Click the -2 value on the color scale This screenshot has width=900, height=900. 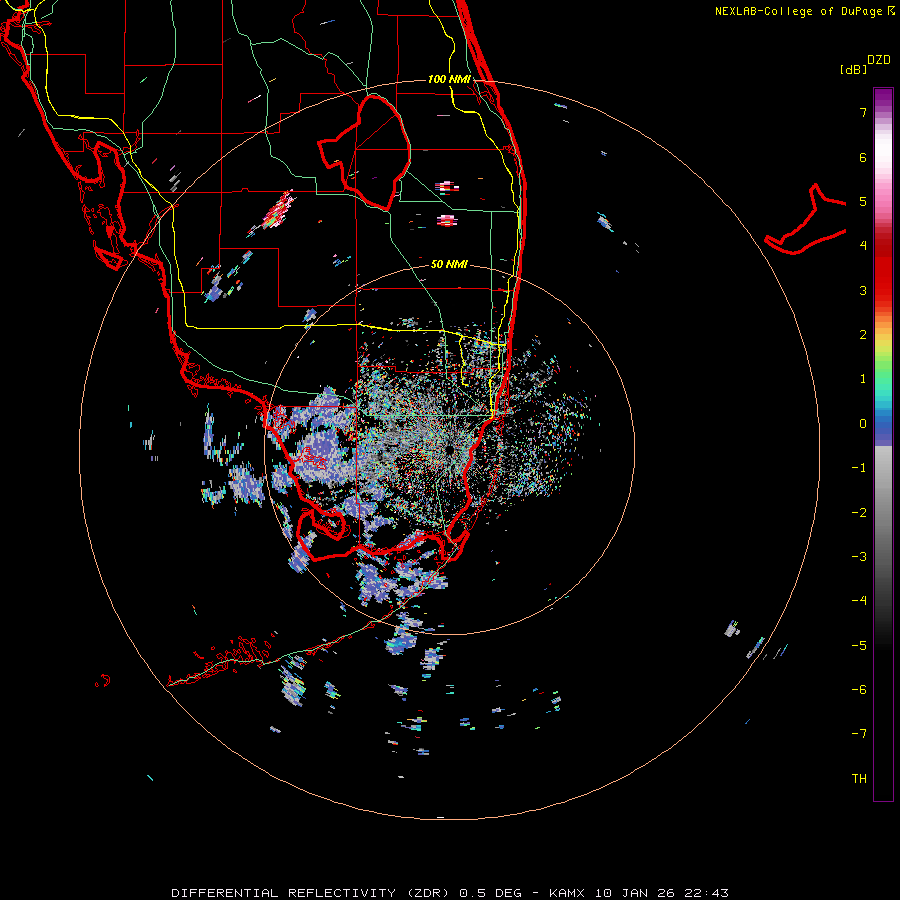[x=859, y=513]
